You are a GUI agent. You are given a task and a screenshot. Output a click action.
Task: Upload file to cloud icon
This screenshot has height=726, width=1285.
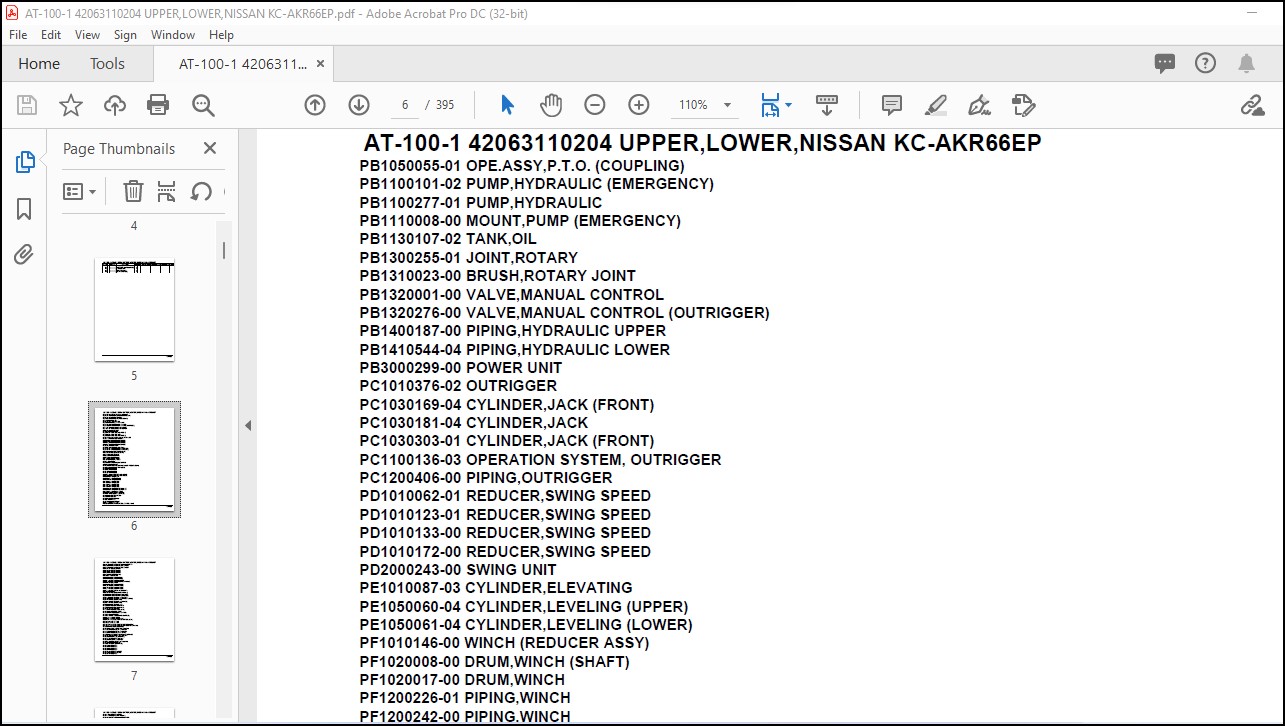pos(115,105)
